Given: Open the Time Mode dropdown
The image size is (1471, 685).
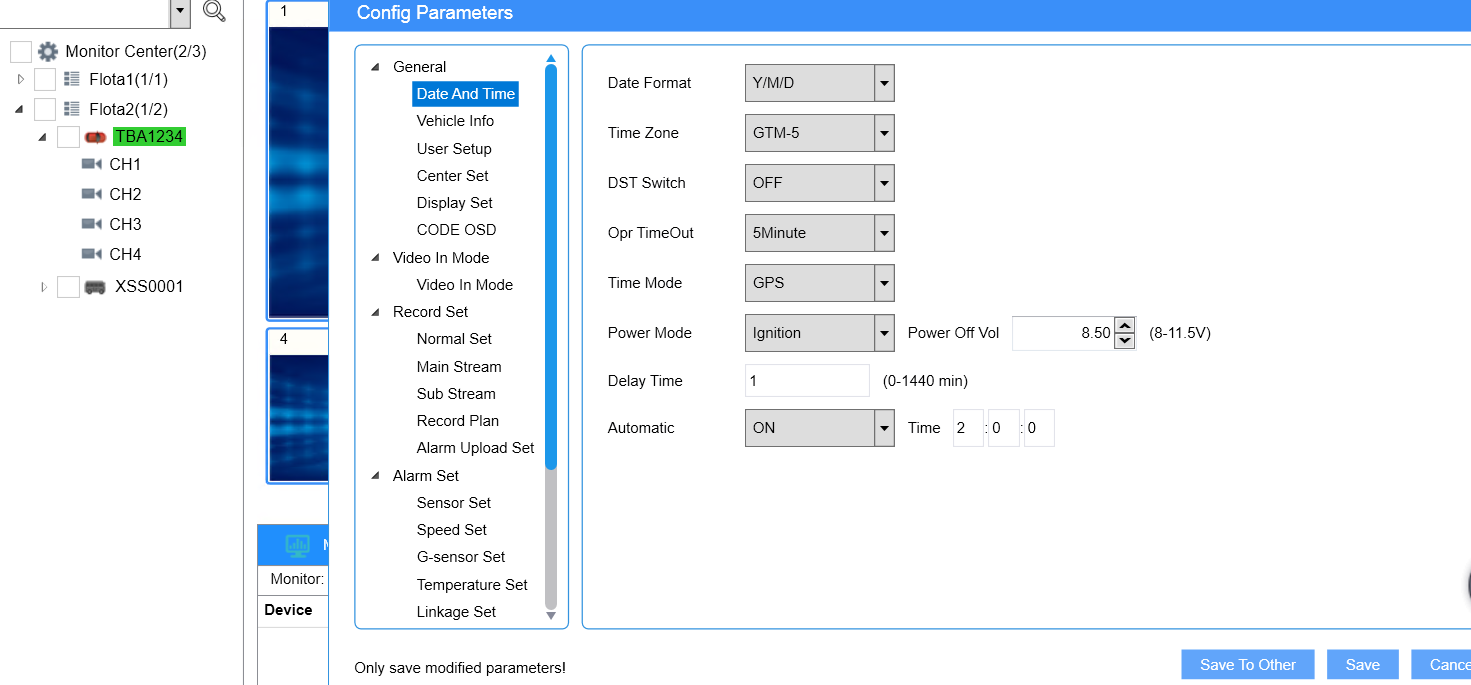Looking at the screenshot, I should [x=884, y=283].
